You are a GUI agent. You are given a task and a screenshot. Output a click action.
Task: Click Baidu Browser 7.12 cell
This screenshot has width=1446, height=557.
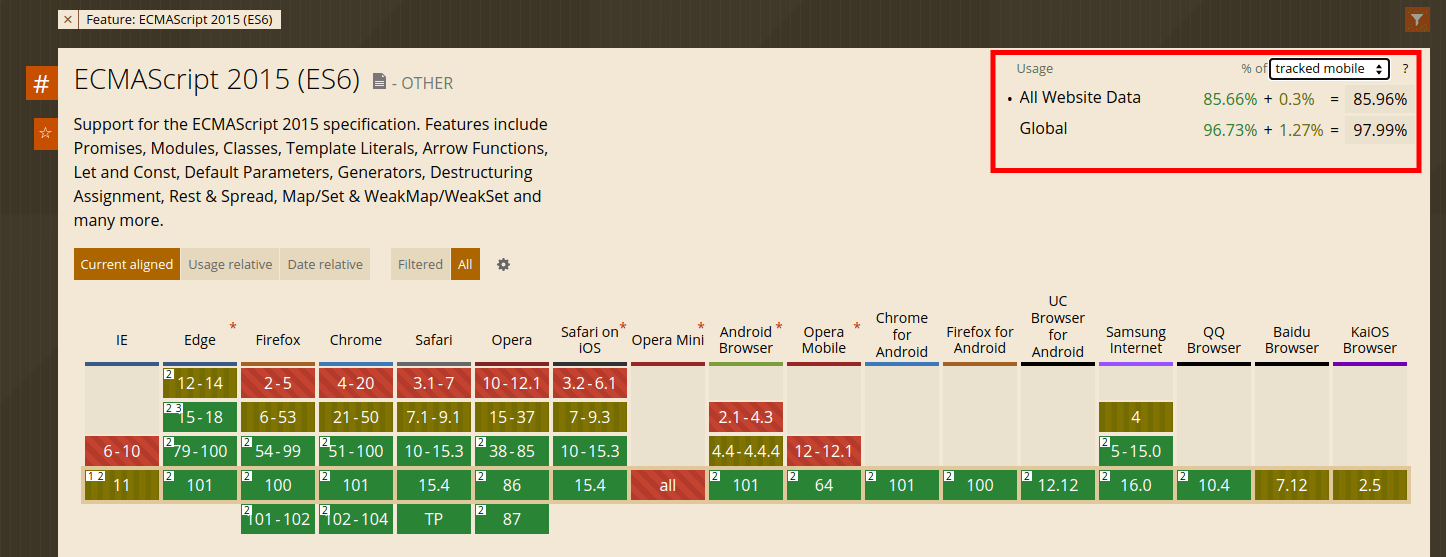[1292, 485]
